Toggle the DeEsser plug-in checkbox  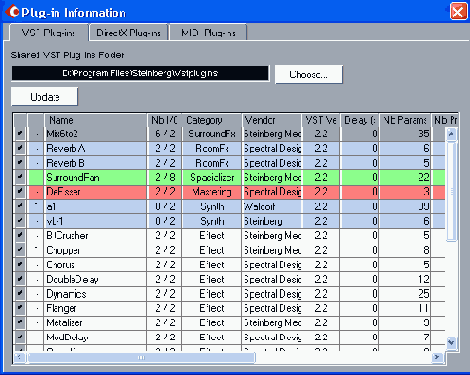pos(20,192)
